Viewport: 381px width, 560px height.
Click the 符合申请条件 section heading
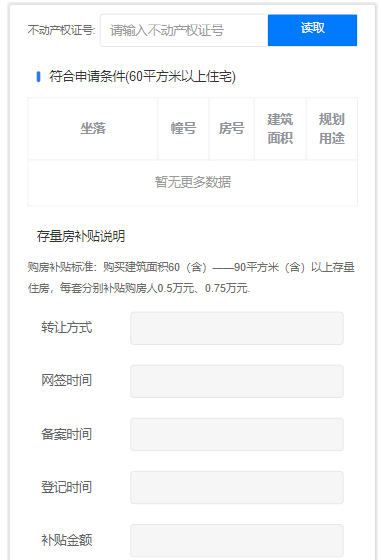142,76
